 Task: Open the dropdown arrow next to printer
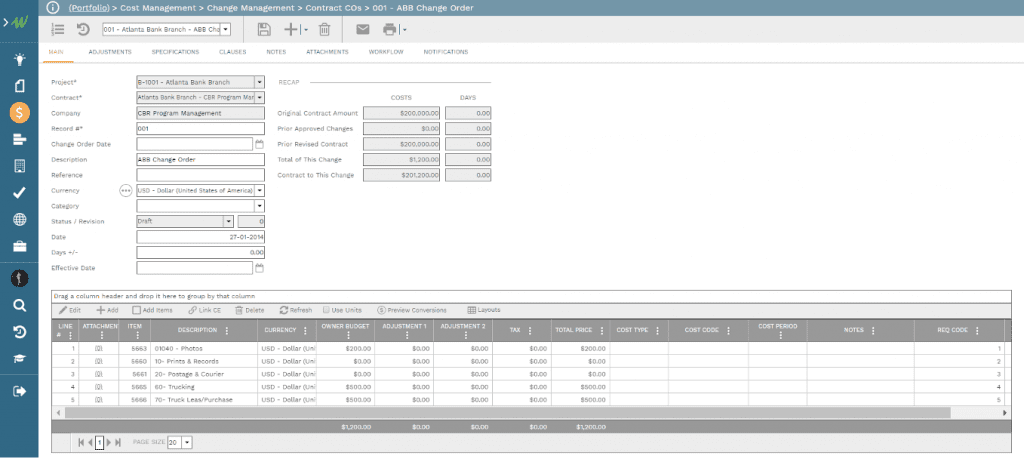(x=404, y=30)
